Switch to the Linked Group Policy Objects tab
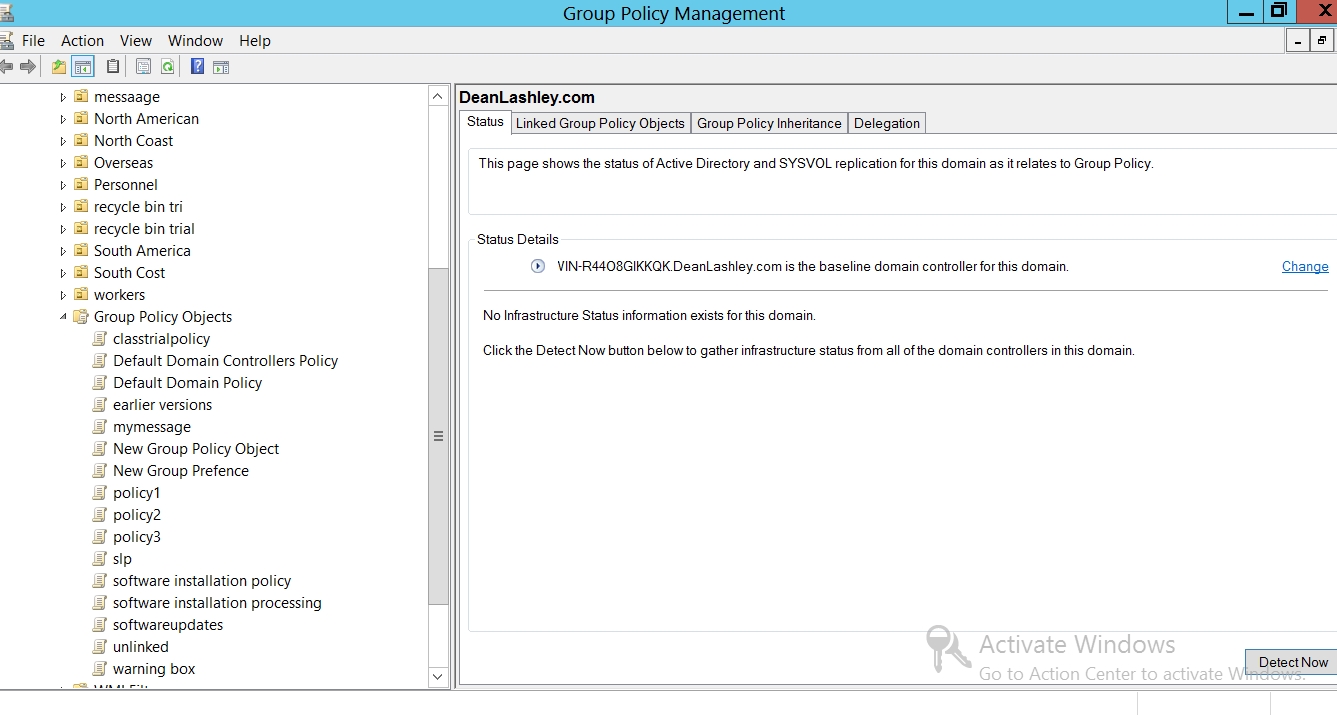The width and height of the screenshot is (1337, 715). point(600,123)
